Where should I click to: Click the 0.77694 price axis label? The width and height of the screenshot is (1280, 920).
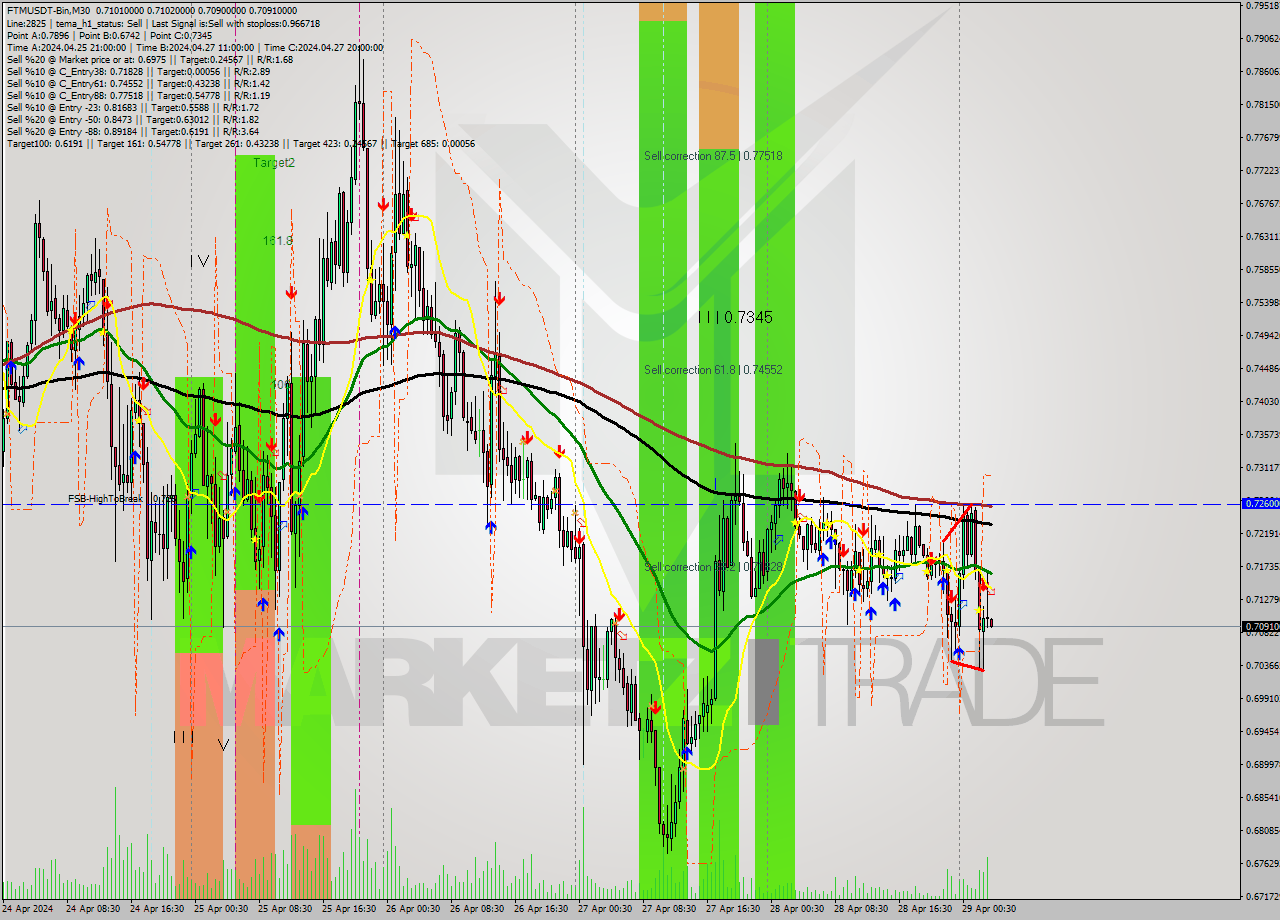tap(1262, 137)
